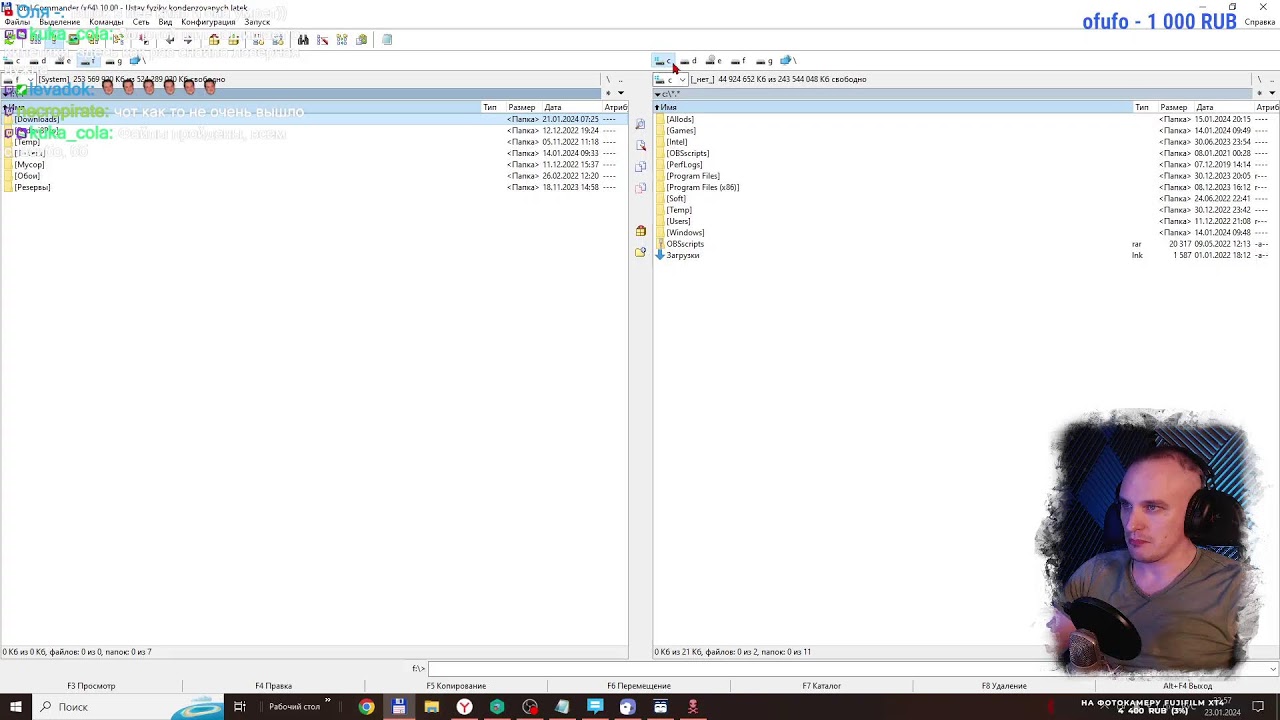This screenshot has width=1280, height=720.
Task: Click the Edit file icon in middle bar
Action: tap(641, 145)
